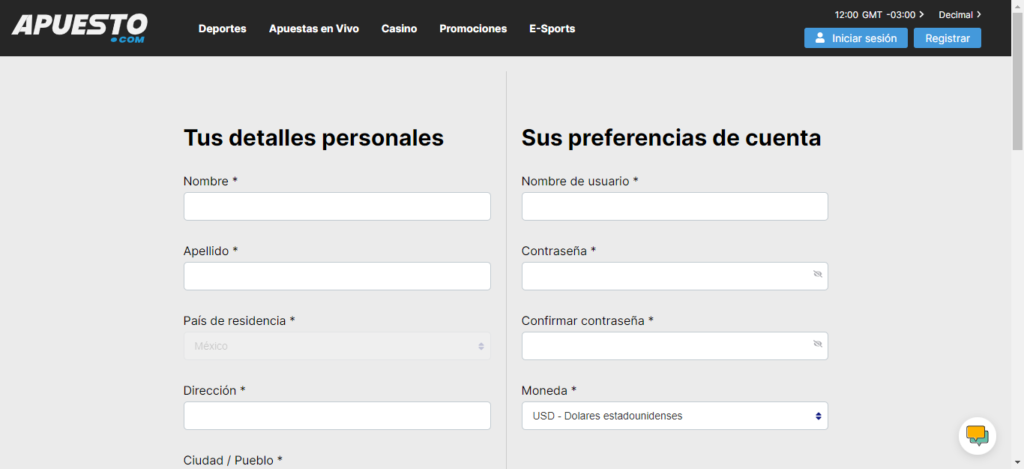This screenshot has height=469, width=1024.
Task: Open the Moneda currency dropdown
Action: (x=674, y=416)
